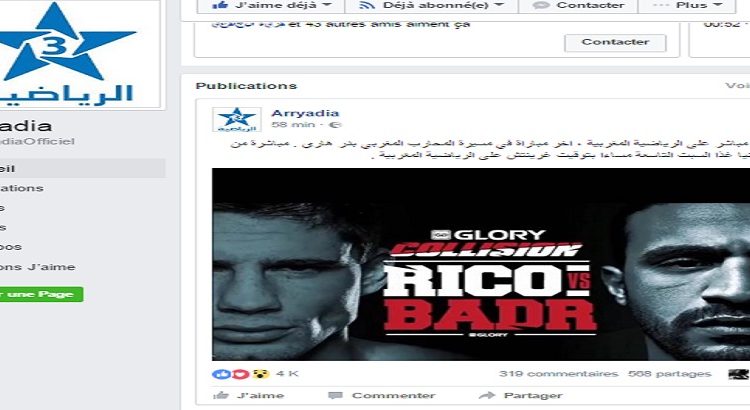The width and height of the screenshot is (750, 410).
Task: Click the green create une Page button
Action: [x=41, y=294]
